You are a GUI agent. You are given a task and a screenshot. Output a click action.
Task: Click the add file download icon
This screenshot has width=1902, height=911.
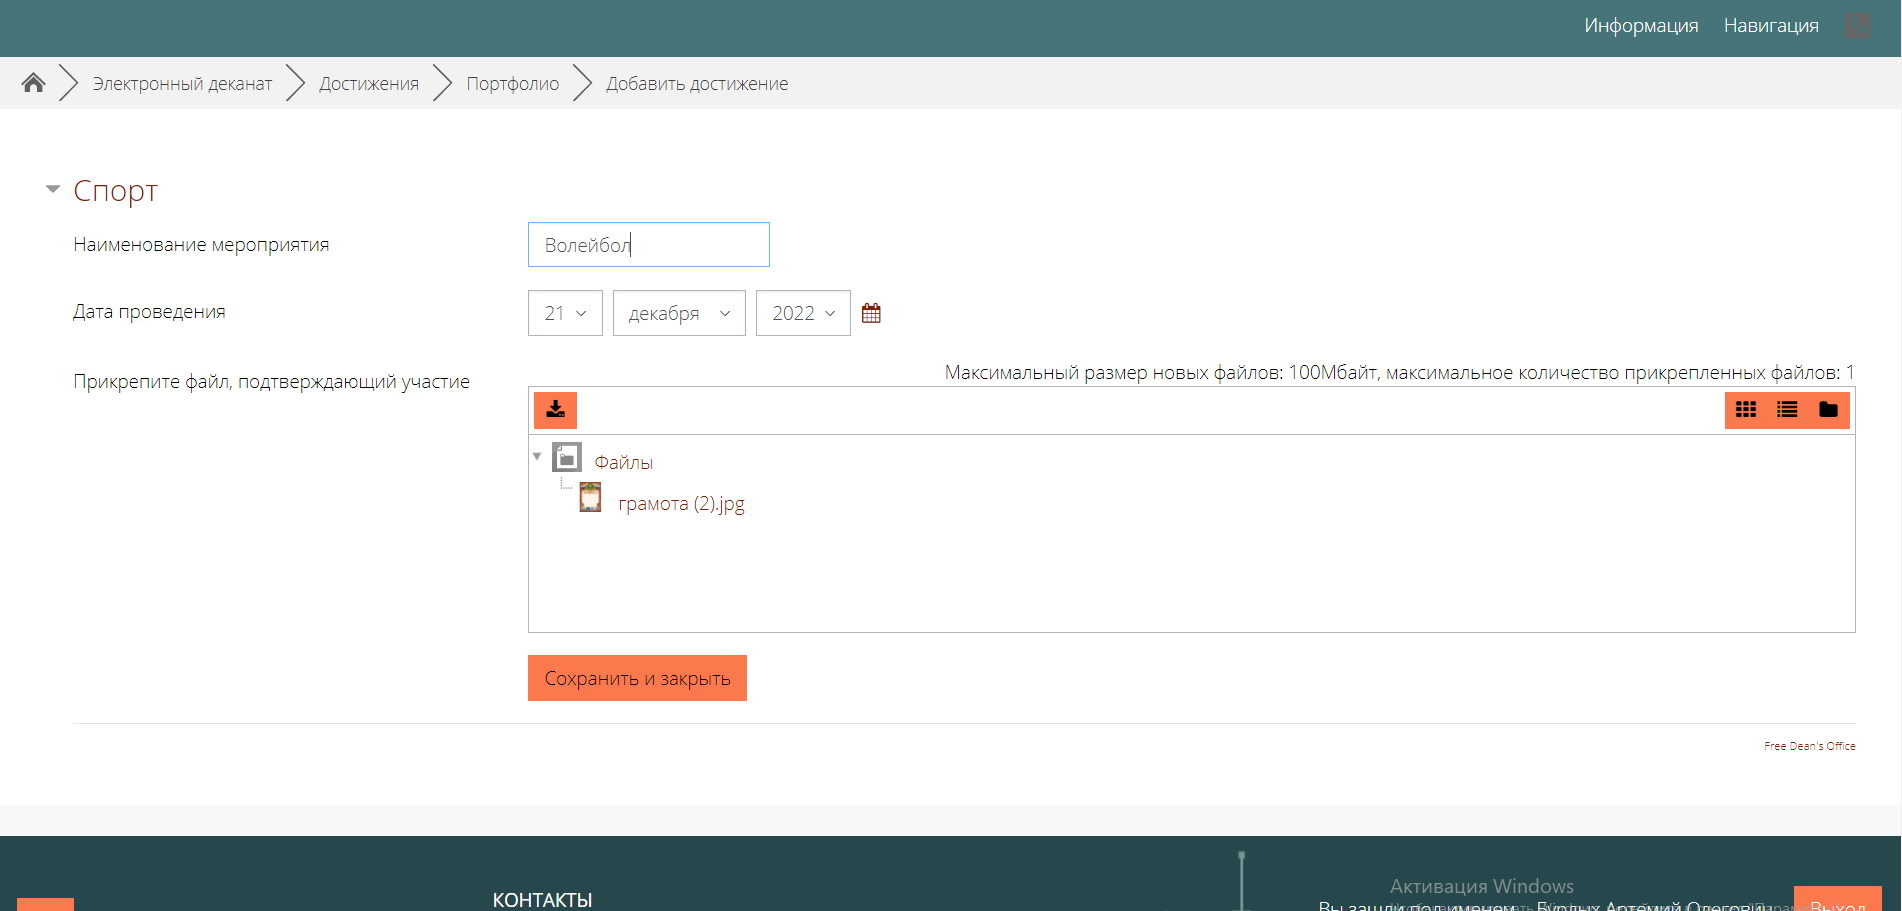click(555, 410)
